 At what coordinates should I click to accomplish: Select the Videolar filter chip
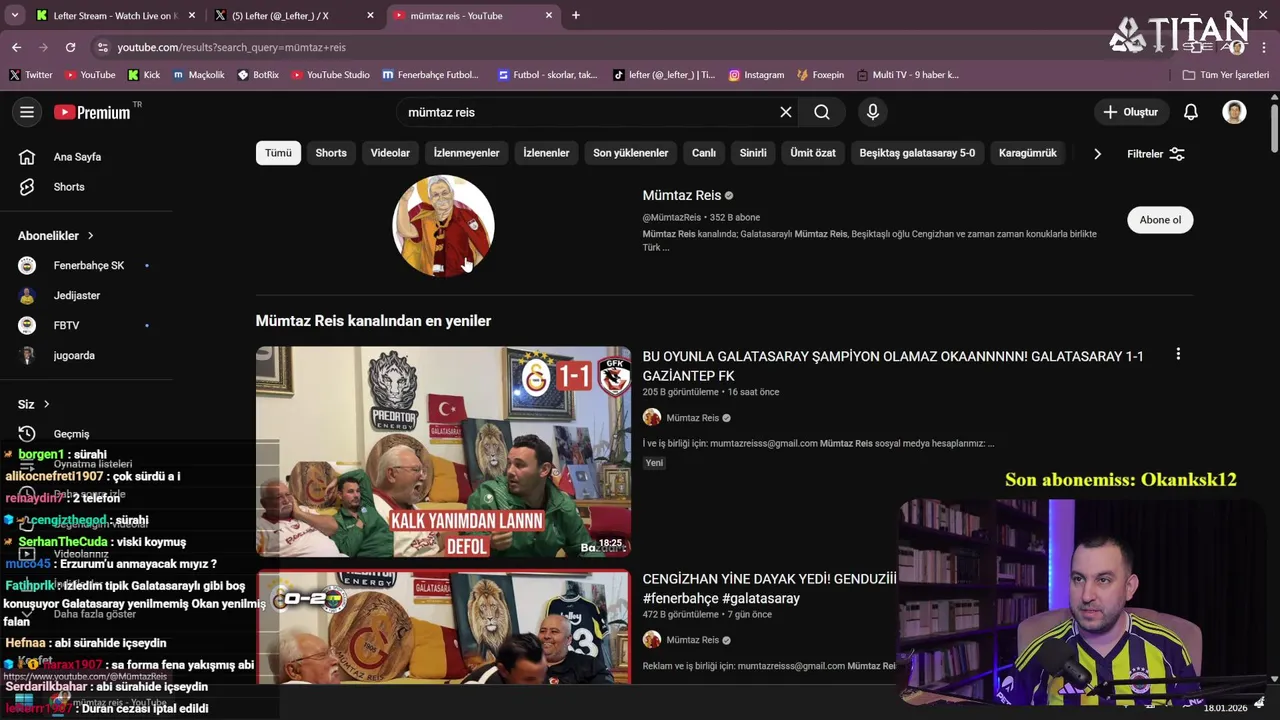click(390, 153)
